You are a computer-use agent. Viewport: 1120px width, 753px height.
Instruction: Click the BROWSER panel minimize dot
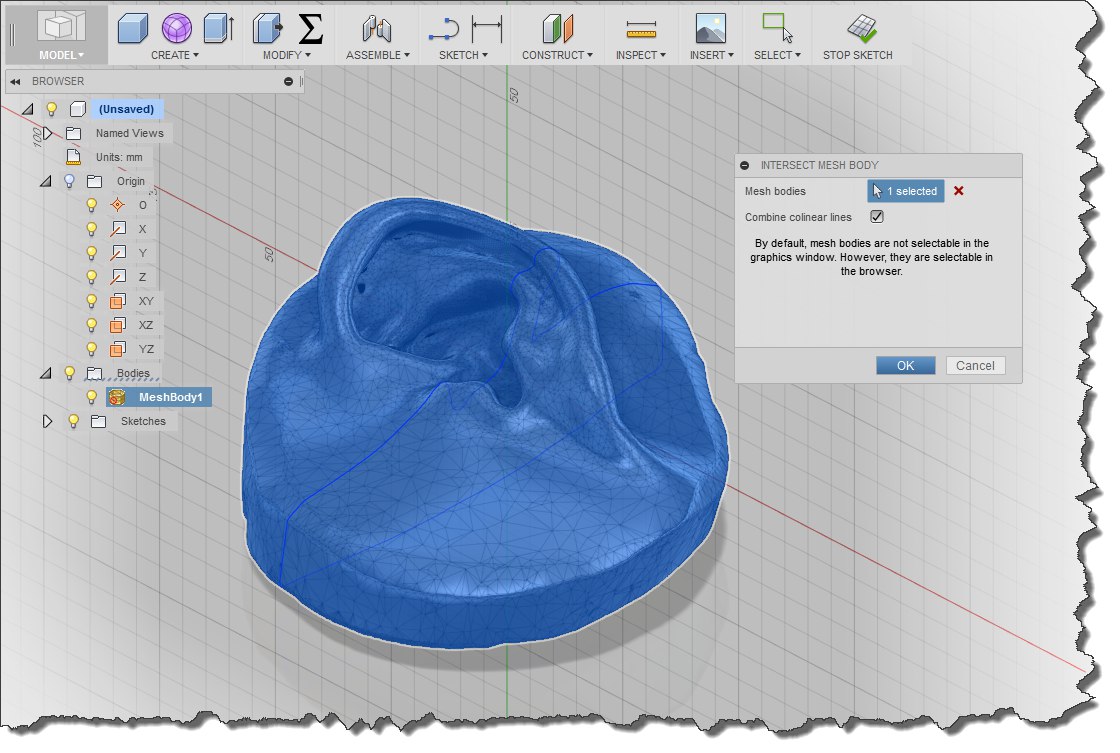tap(289, 81)
